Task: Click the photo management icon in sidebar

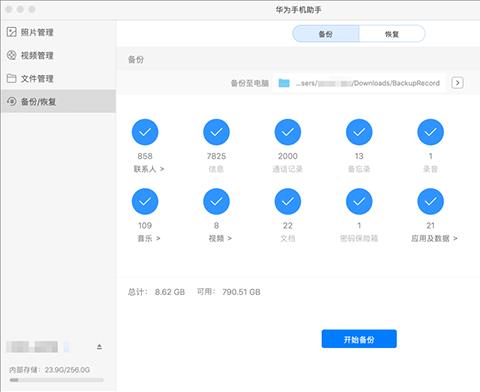Action: (12, 32)
